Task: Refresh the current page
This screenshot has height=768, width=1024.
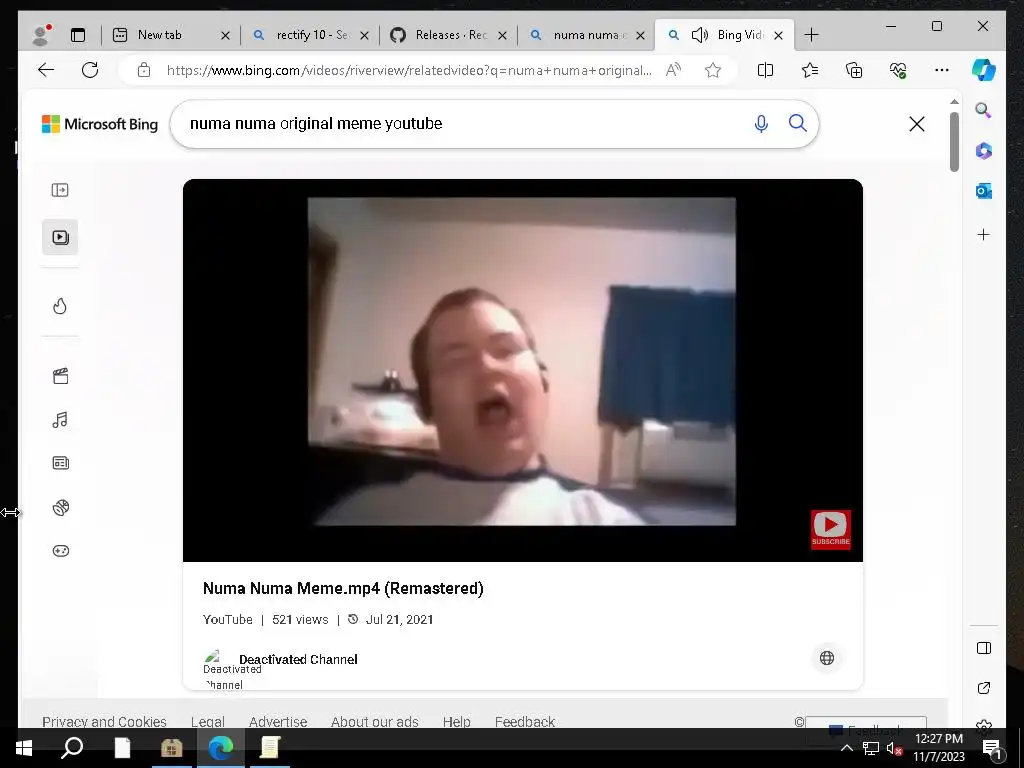Action: (90, 70)
